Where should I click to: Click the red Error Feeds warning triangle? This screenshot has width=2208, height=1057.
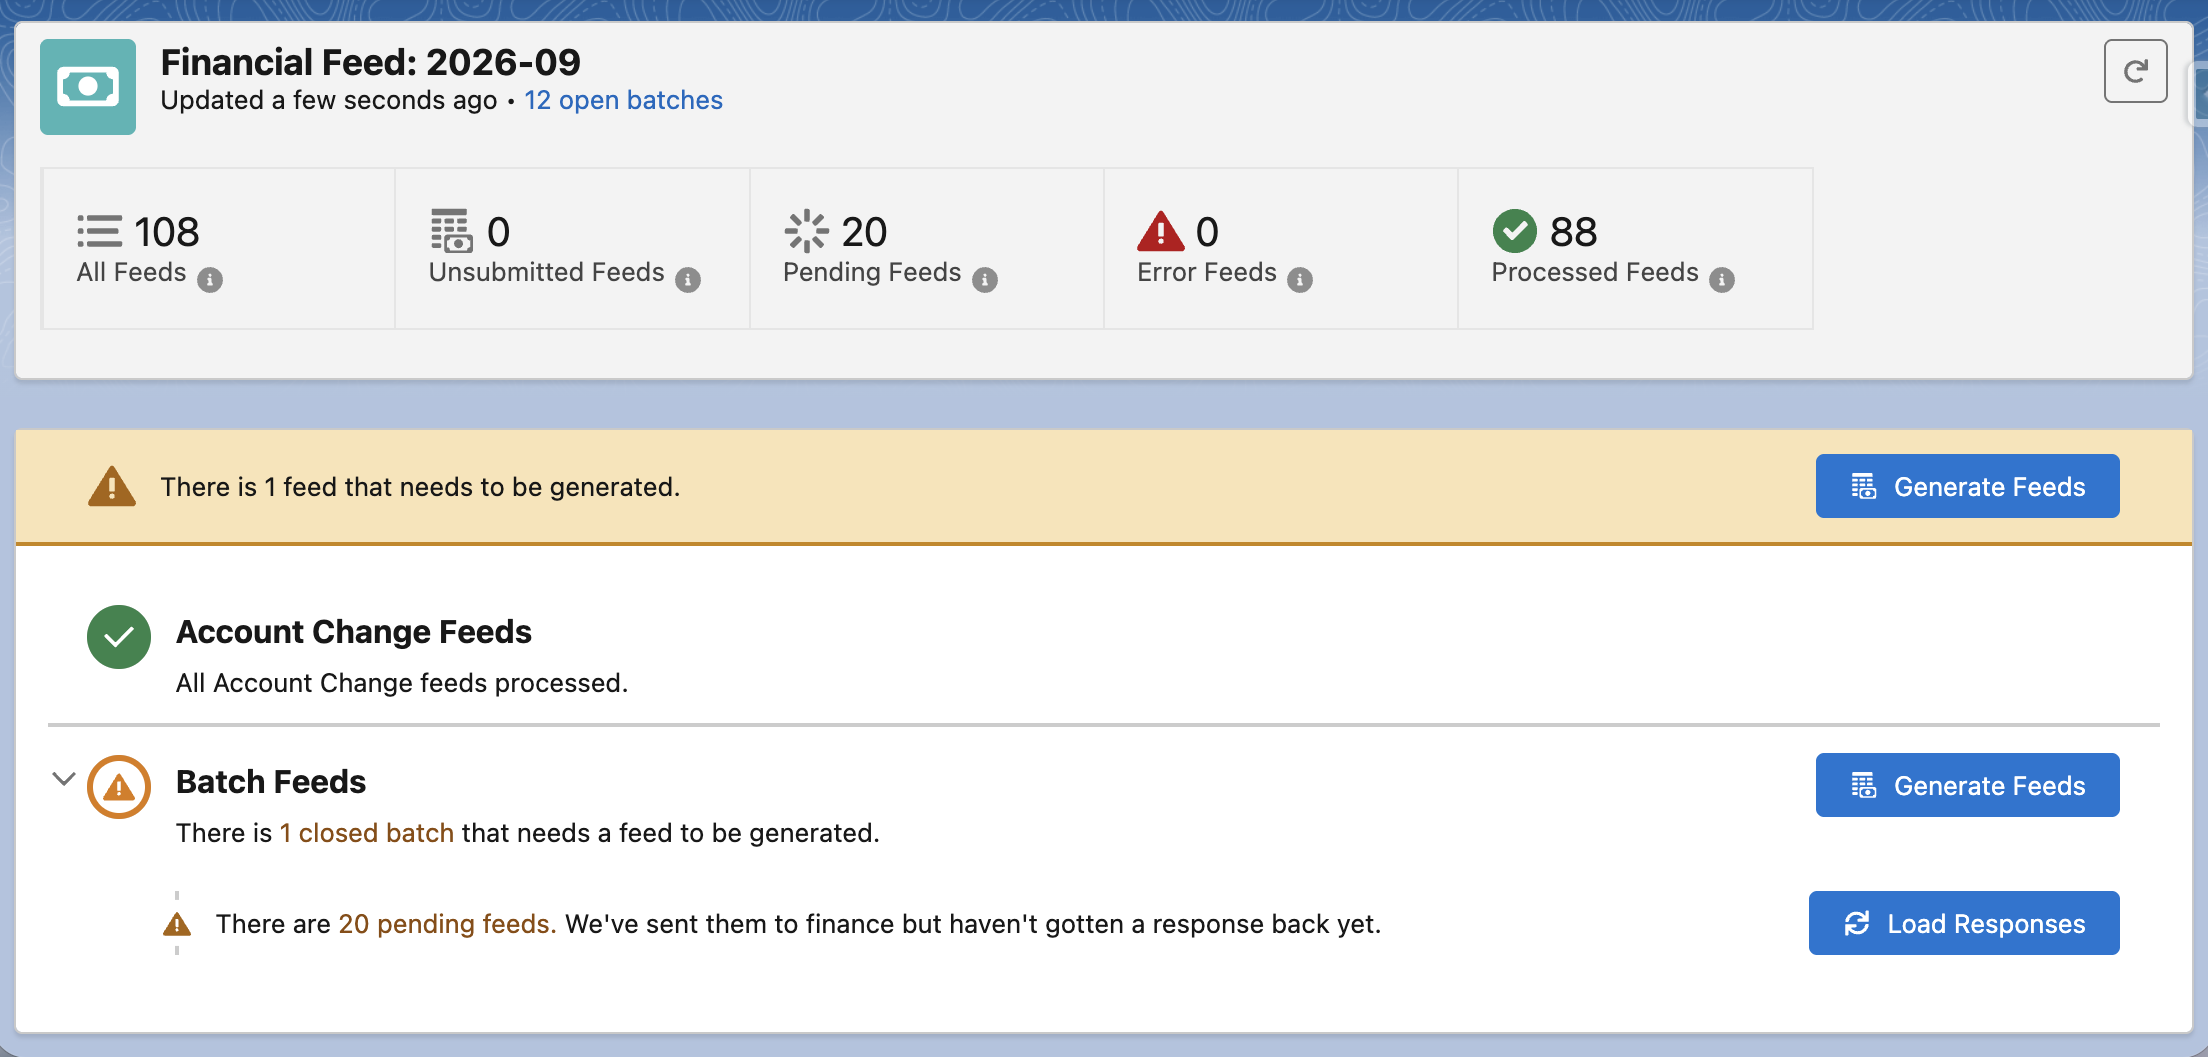click(1161, 231)
